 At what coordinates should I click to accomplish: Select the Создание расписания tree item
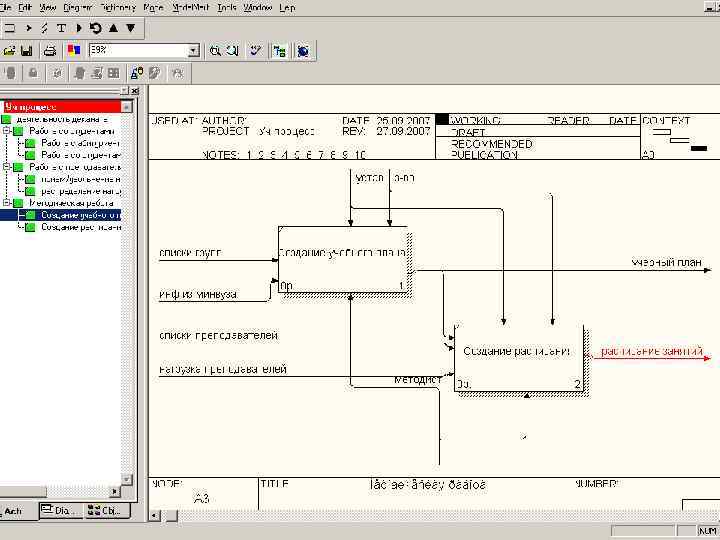(80, 227)
